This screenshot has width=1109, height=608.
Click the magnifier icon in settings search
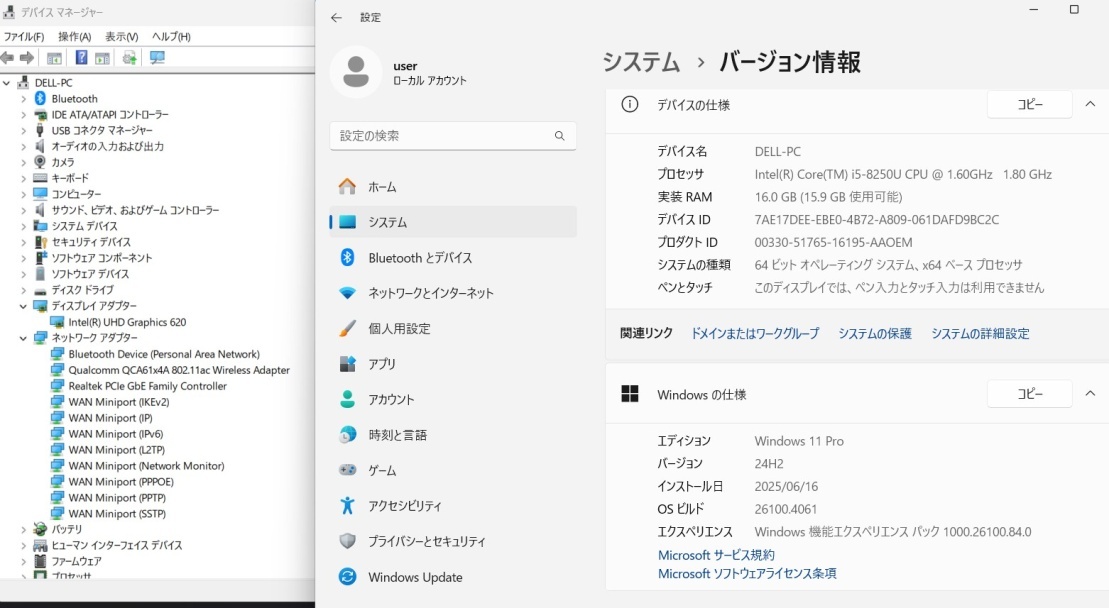click(559, 136)
